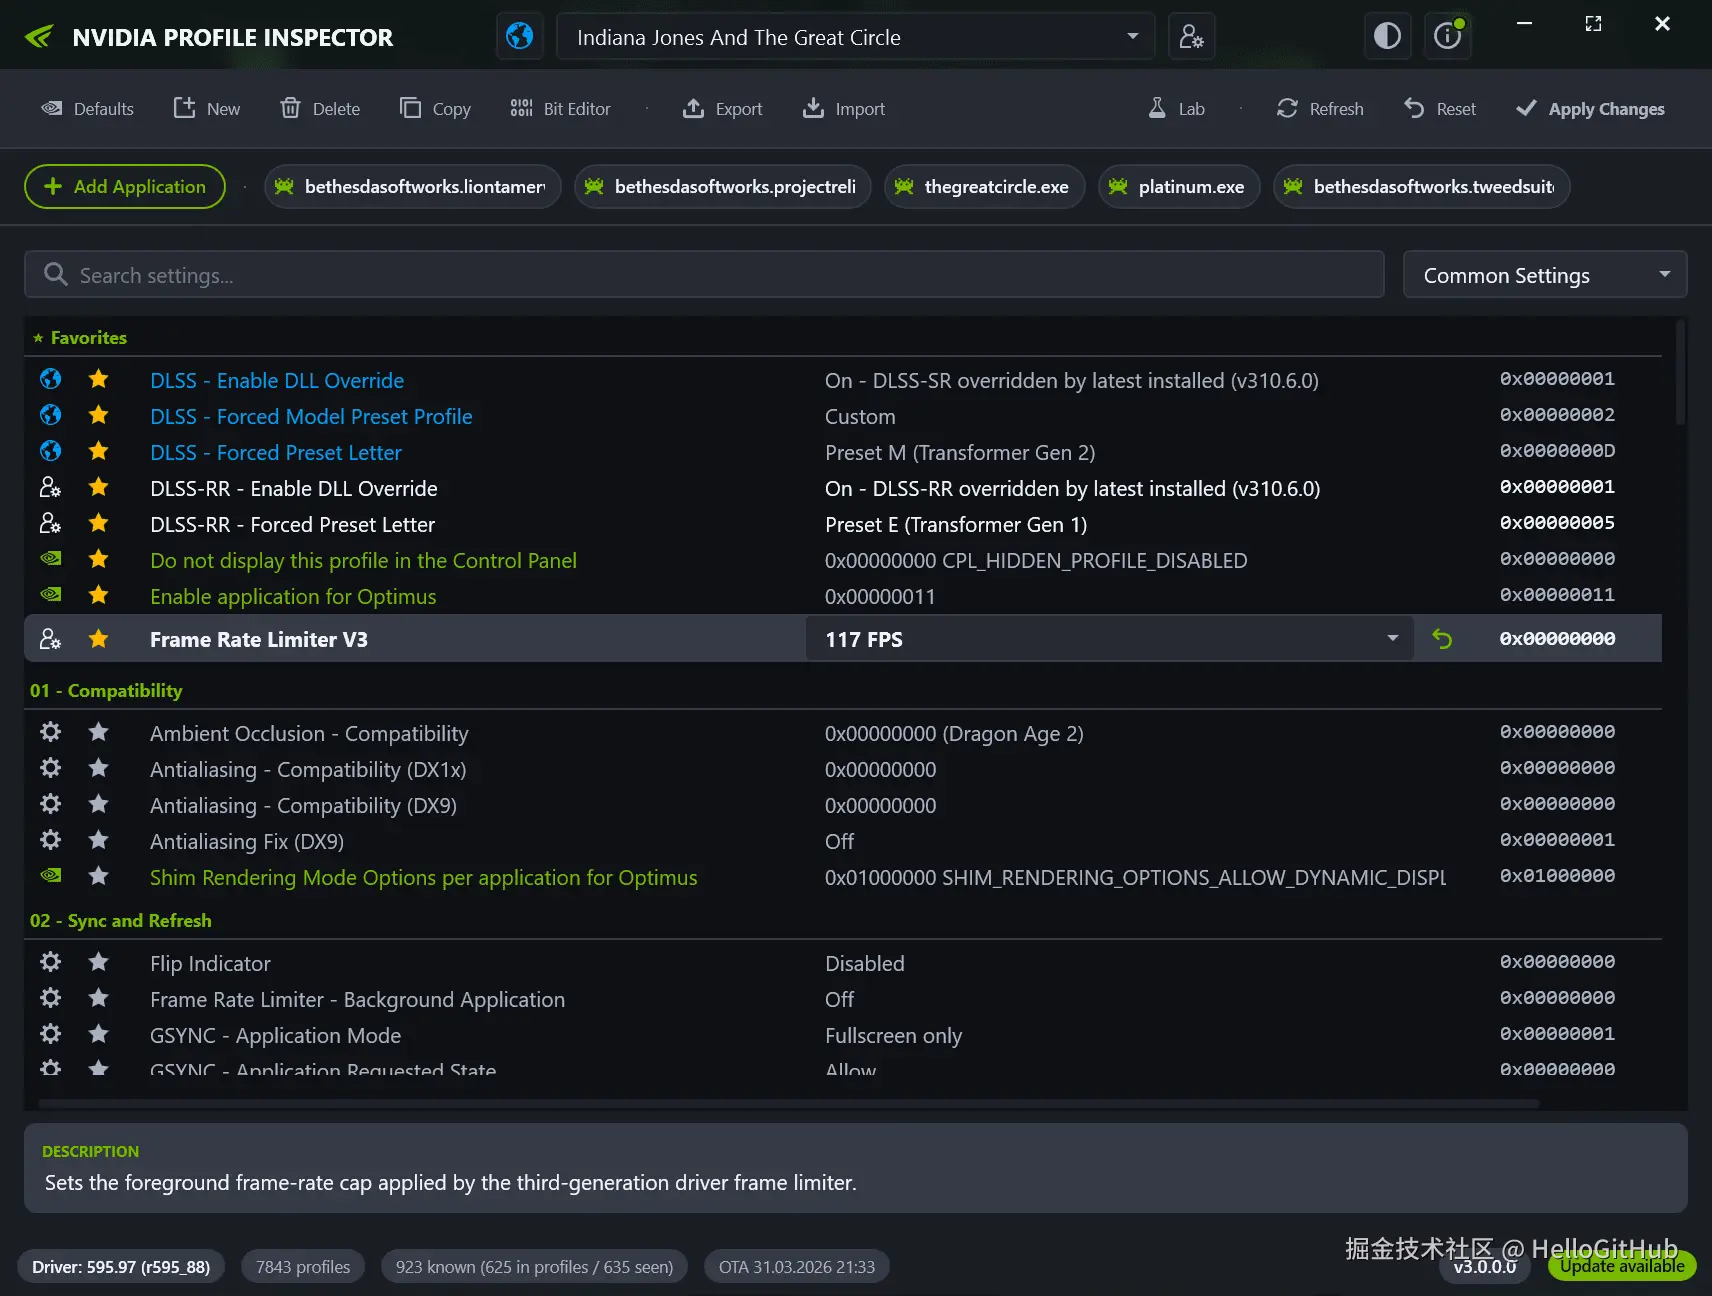Toggle favorite star for Frame Rate Limiter V3
This screenshot has height=1296, width=1712.
98,639
